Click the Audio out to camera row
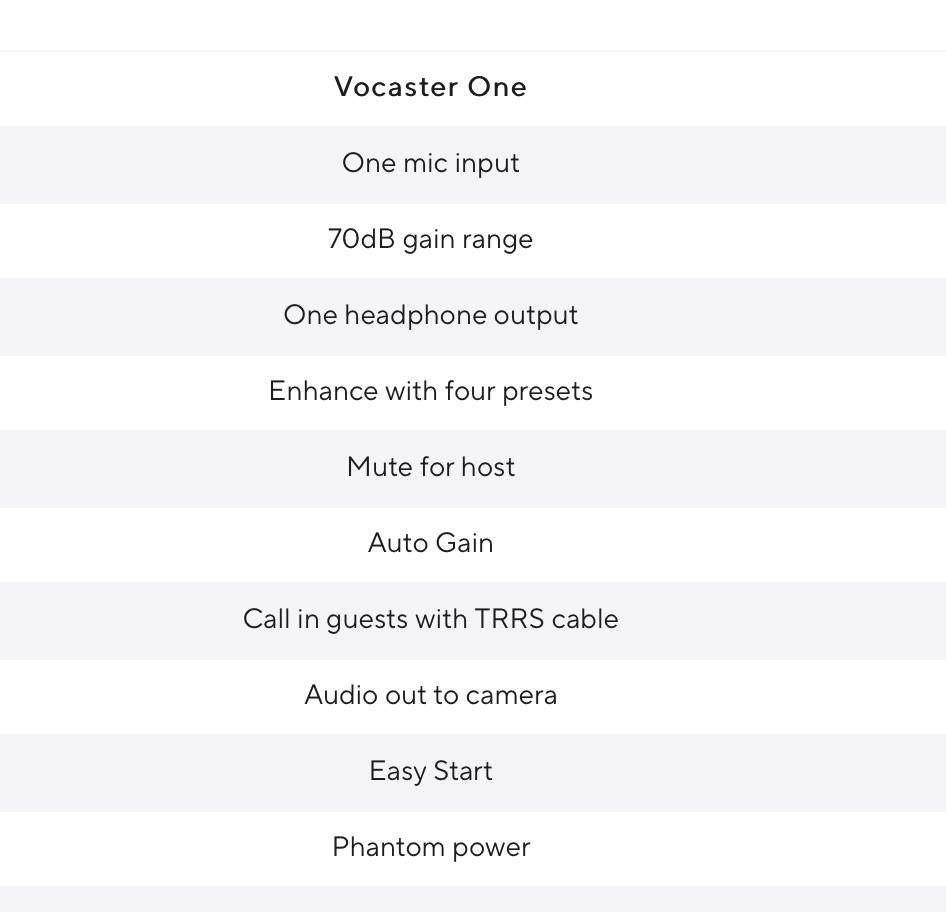This screenshot has height=912, width=946. (x=430, y=695)
